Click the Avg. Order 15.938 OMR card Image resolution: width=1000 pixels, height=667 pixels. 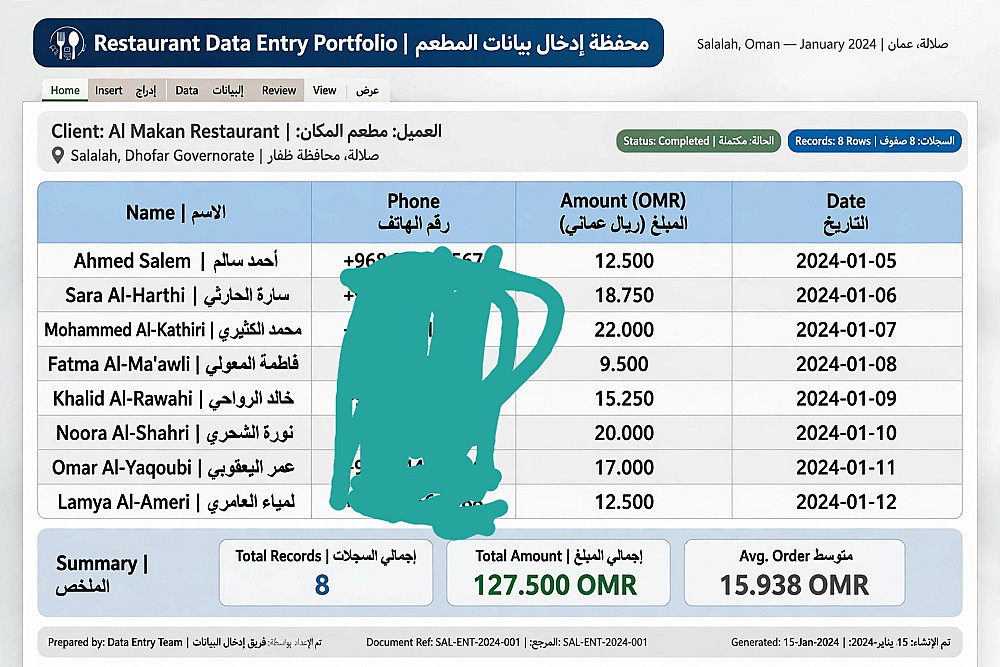coord(795,573)
